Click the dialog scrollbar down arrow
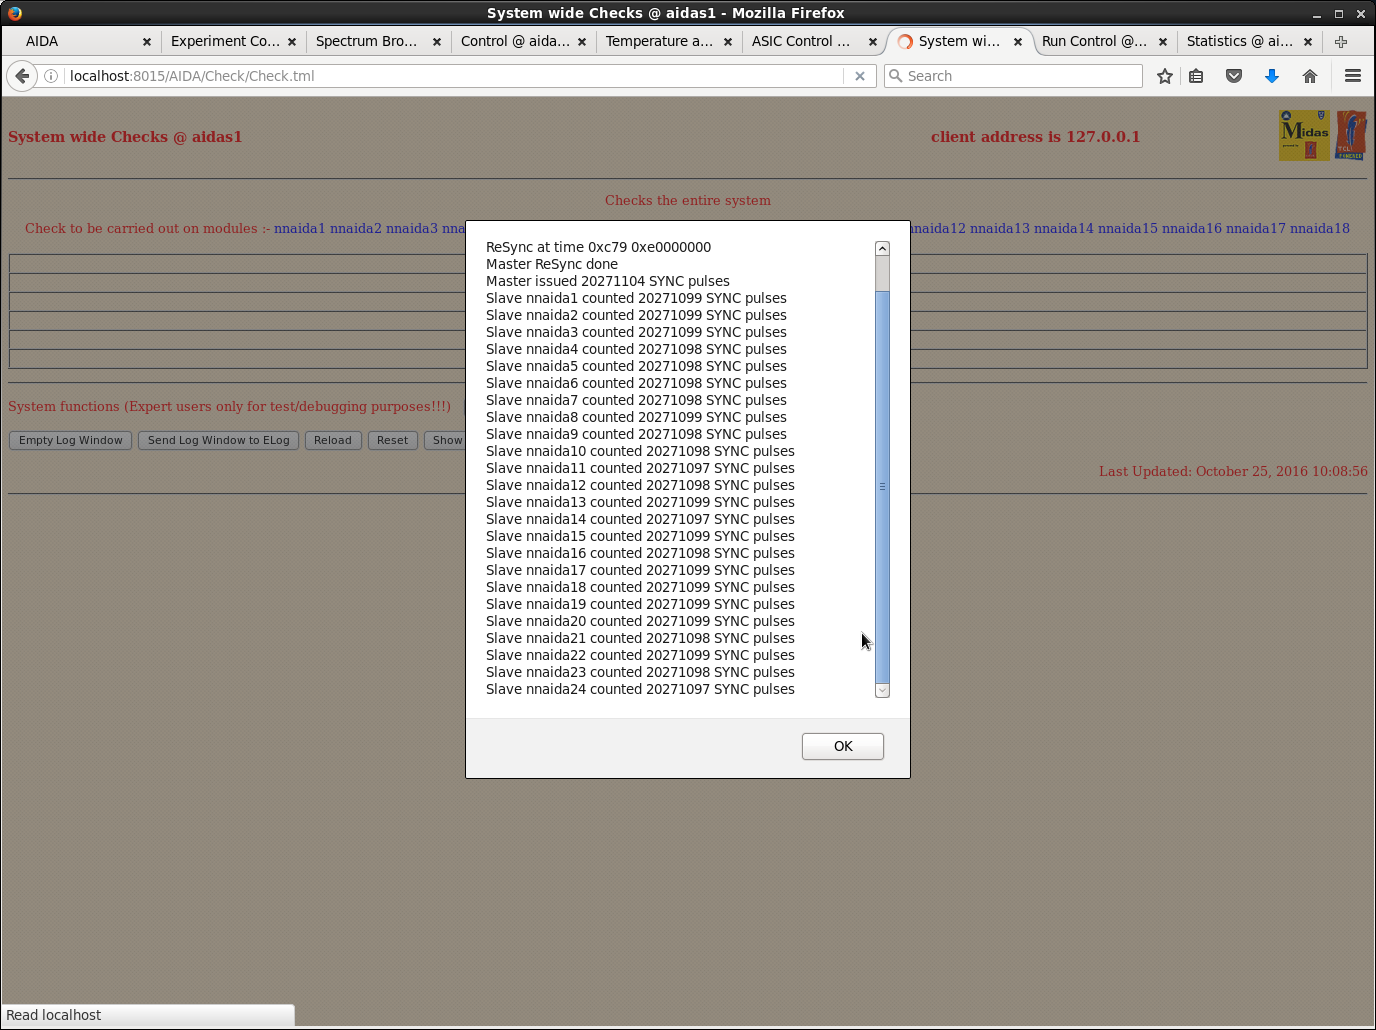 point(882,690)
